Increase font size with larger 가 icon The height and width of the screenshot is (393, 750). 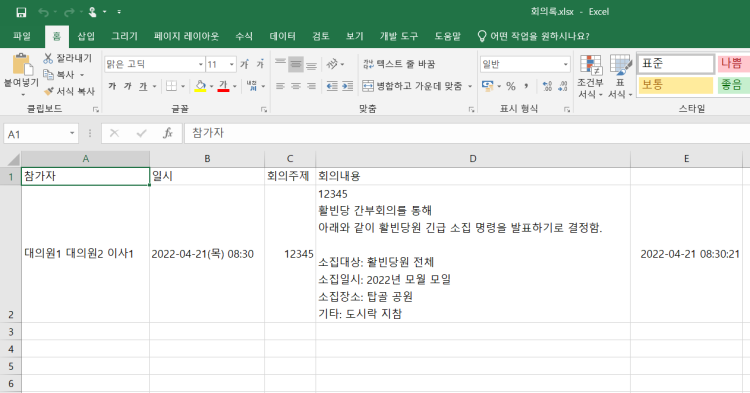[245, 64]
